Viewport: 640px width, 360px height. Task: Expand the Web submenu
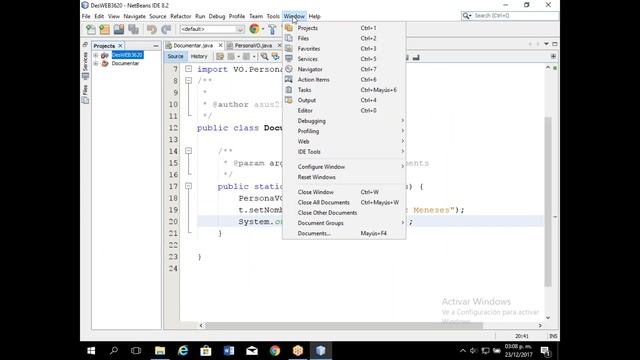(344, 142)
